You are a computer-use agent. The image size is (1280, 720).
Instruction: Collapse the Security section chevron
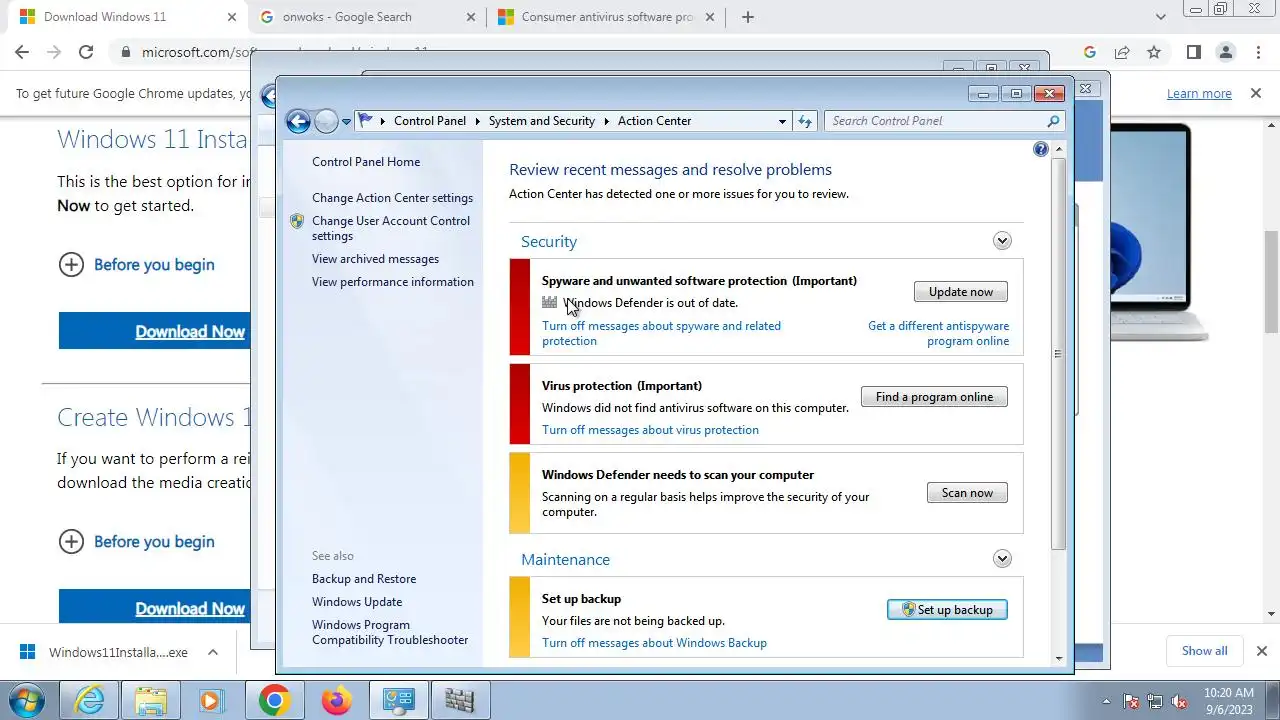click(1002, 241)
